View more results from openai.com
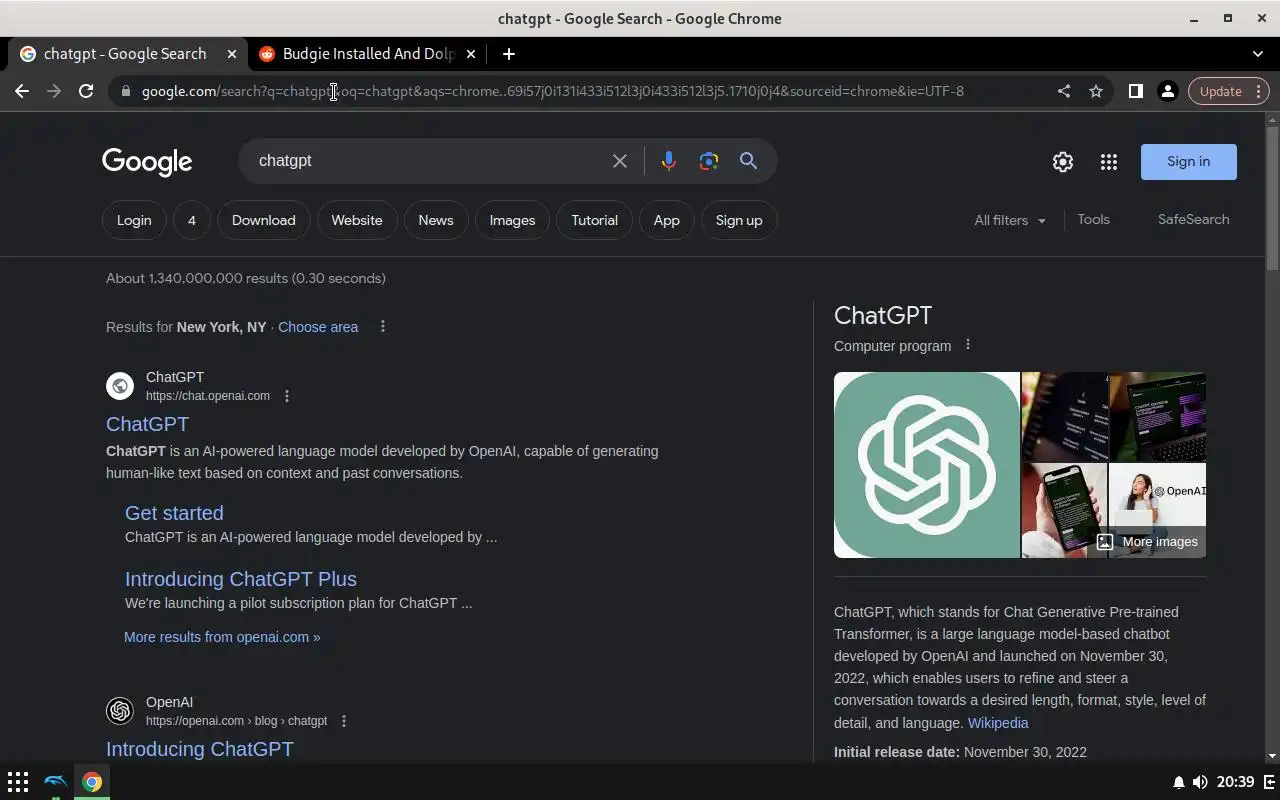The width and height of the screenshot is (1280, 800). [222, 637]
